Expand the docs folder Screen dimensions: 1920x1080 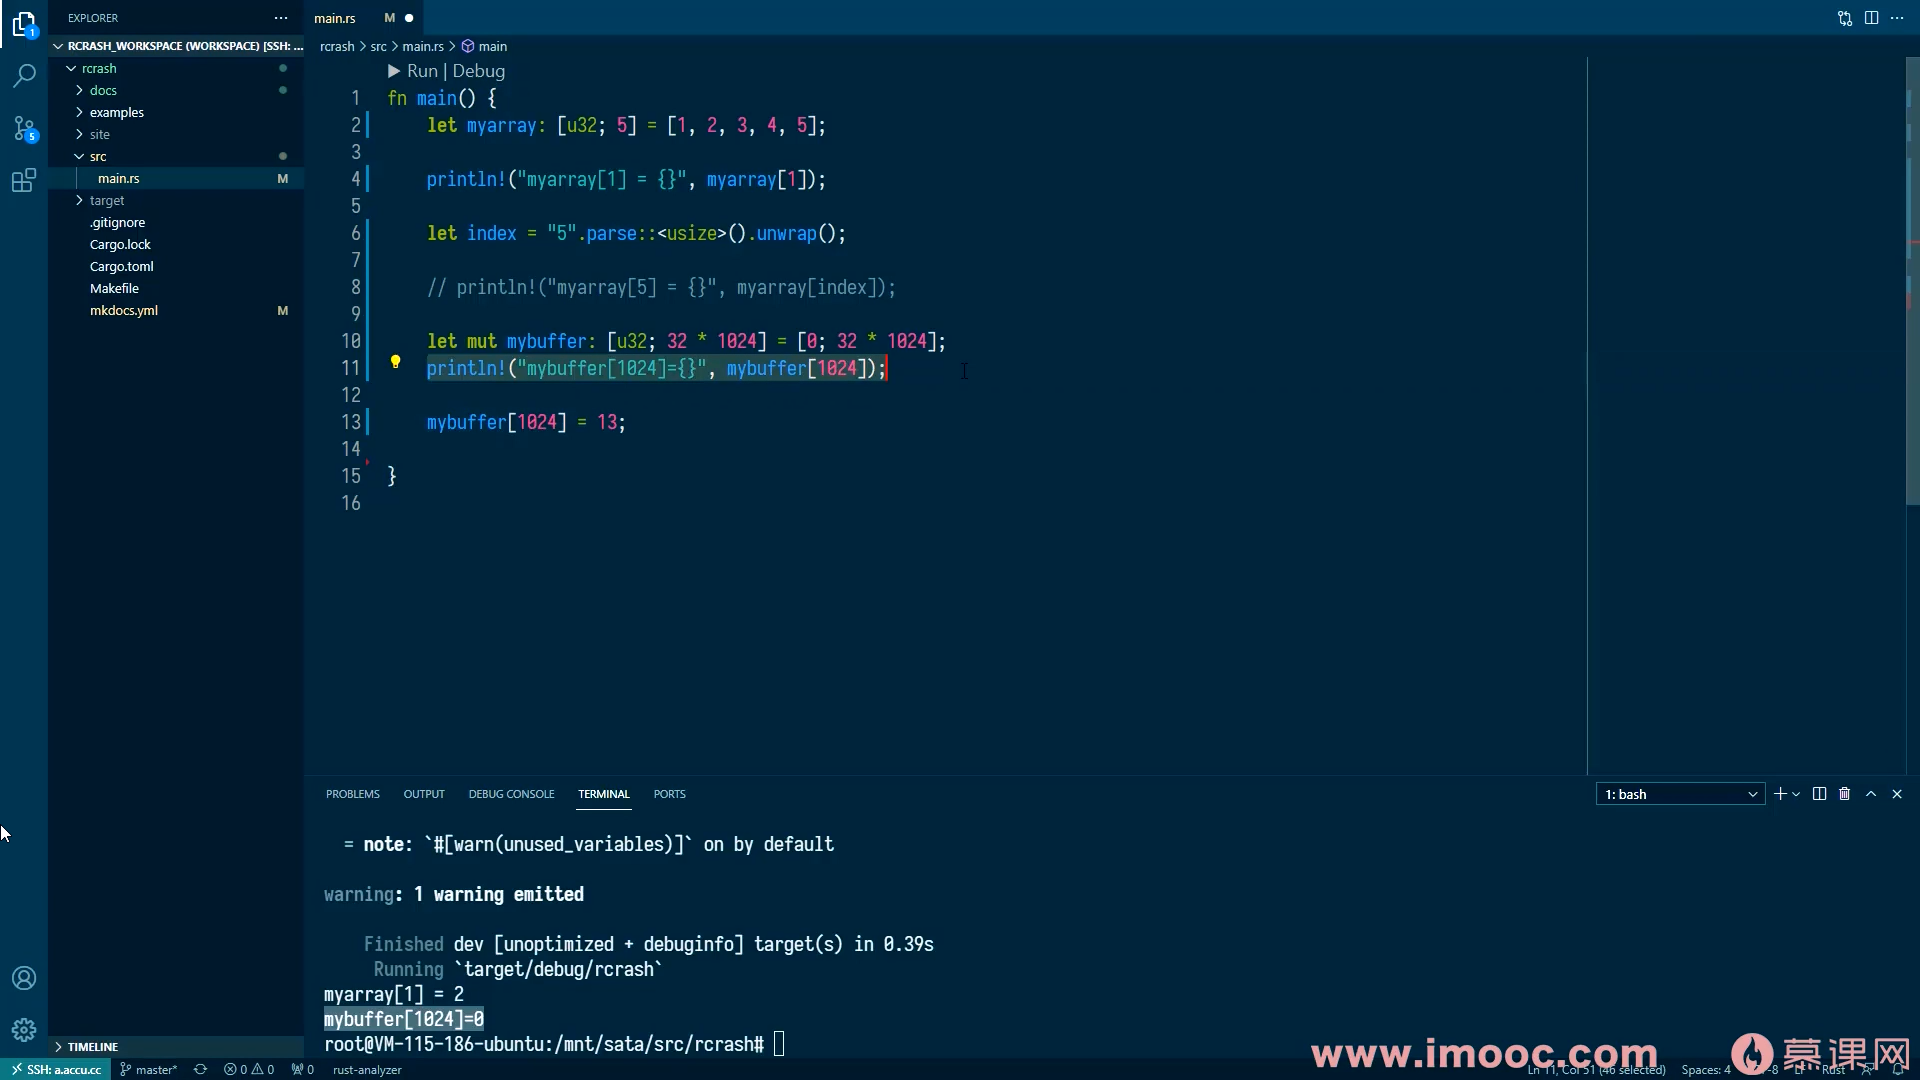pos(79,90)
